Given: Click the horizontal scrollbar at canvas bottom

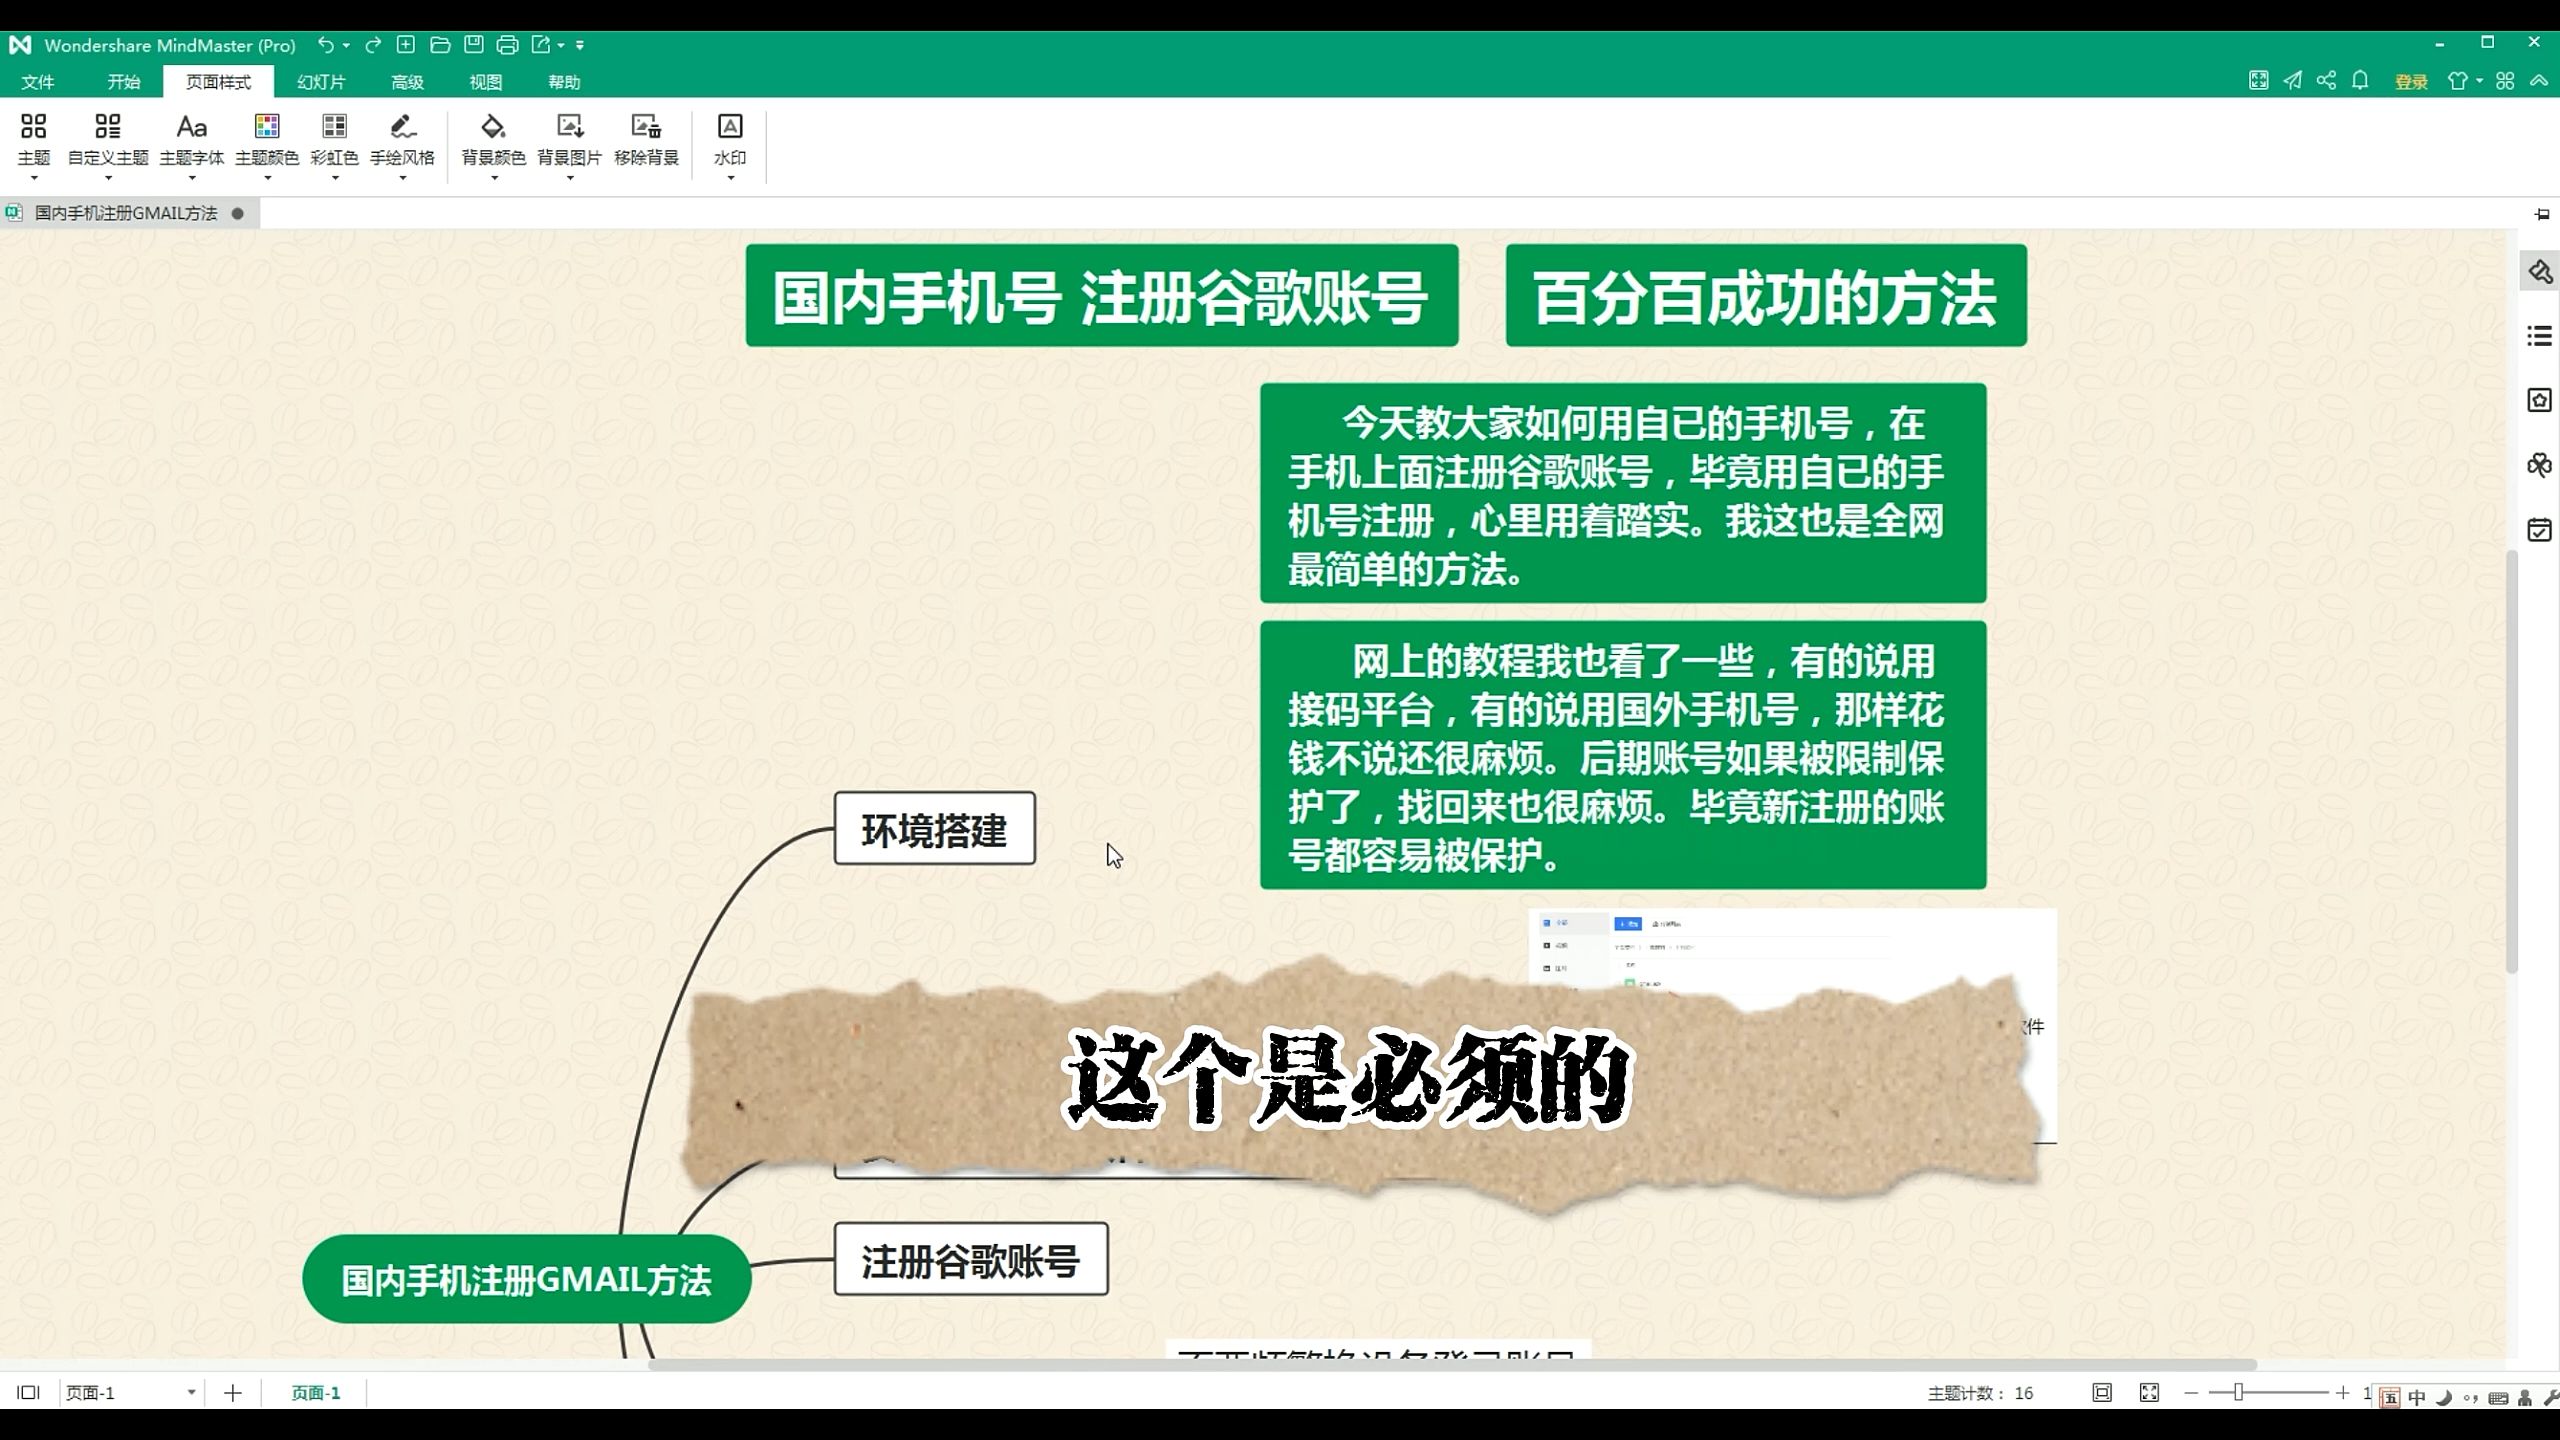Looking at the screenshot, I should 1452,1365.
